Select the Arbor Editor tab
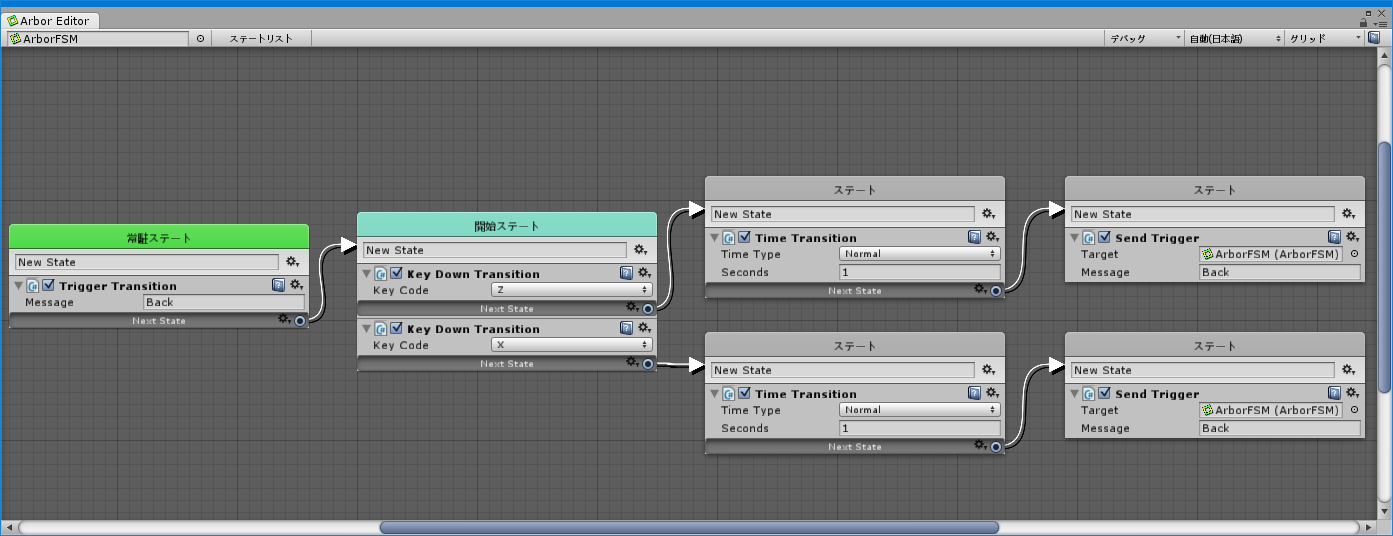The height and width of the screenshot is (536, 1393). (50, 20)
